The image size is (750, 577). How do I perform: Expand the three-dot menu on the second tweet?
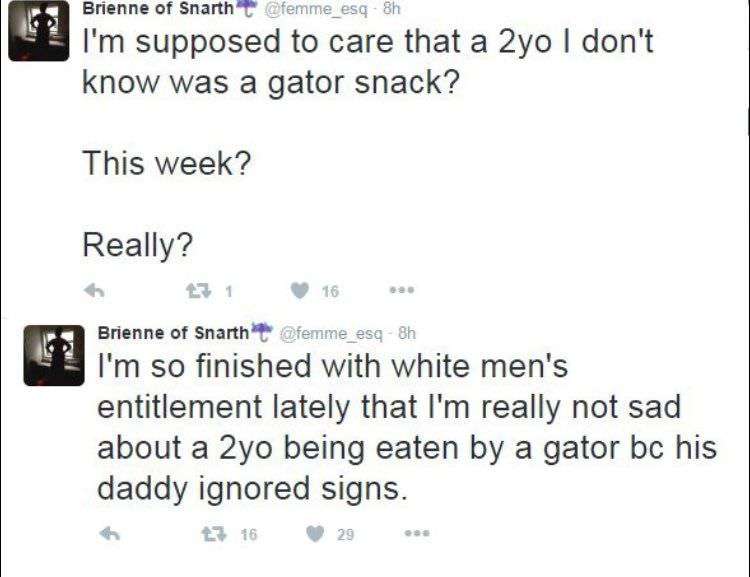coord(419,535)
